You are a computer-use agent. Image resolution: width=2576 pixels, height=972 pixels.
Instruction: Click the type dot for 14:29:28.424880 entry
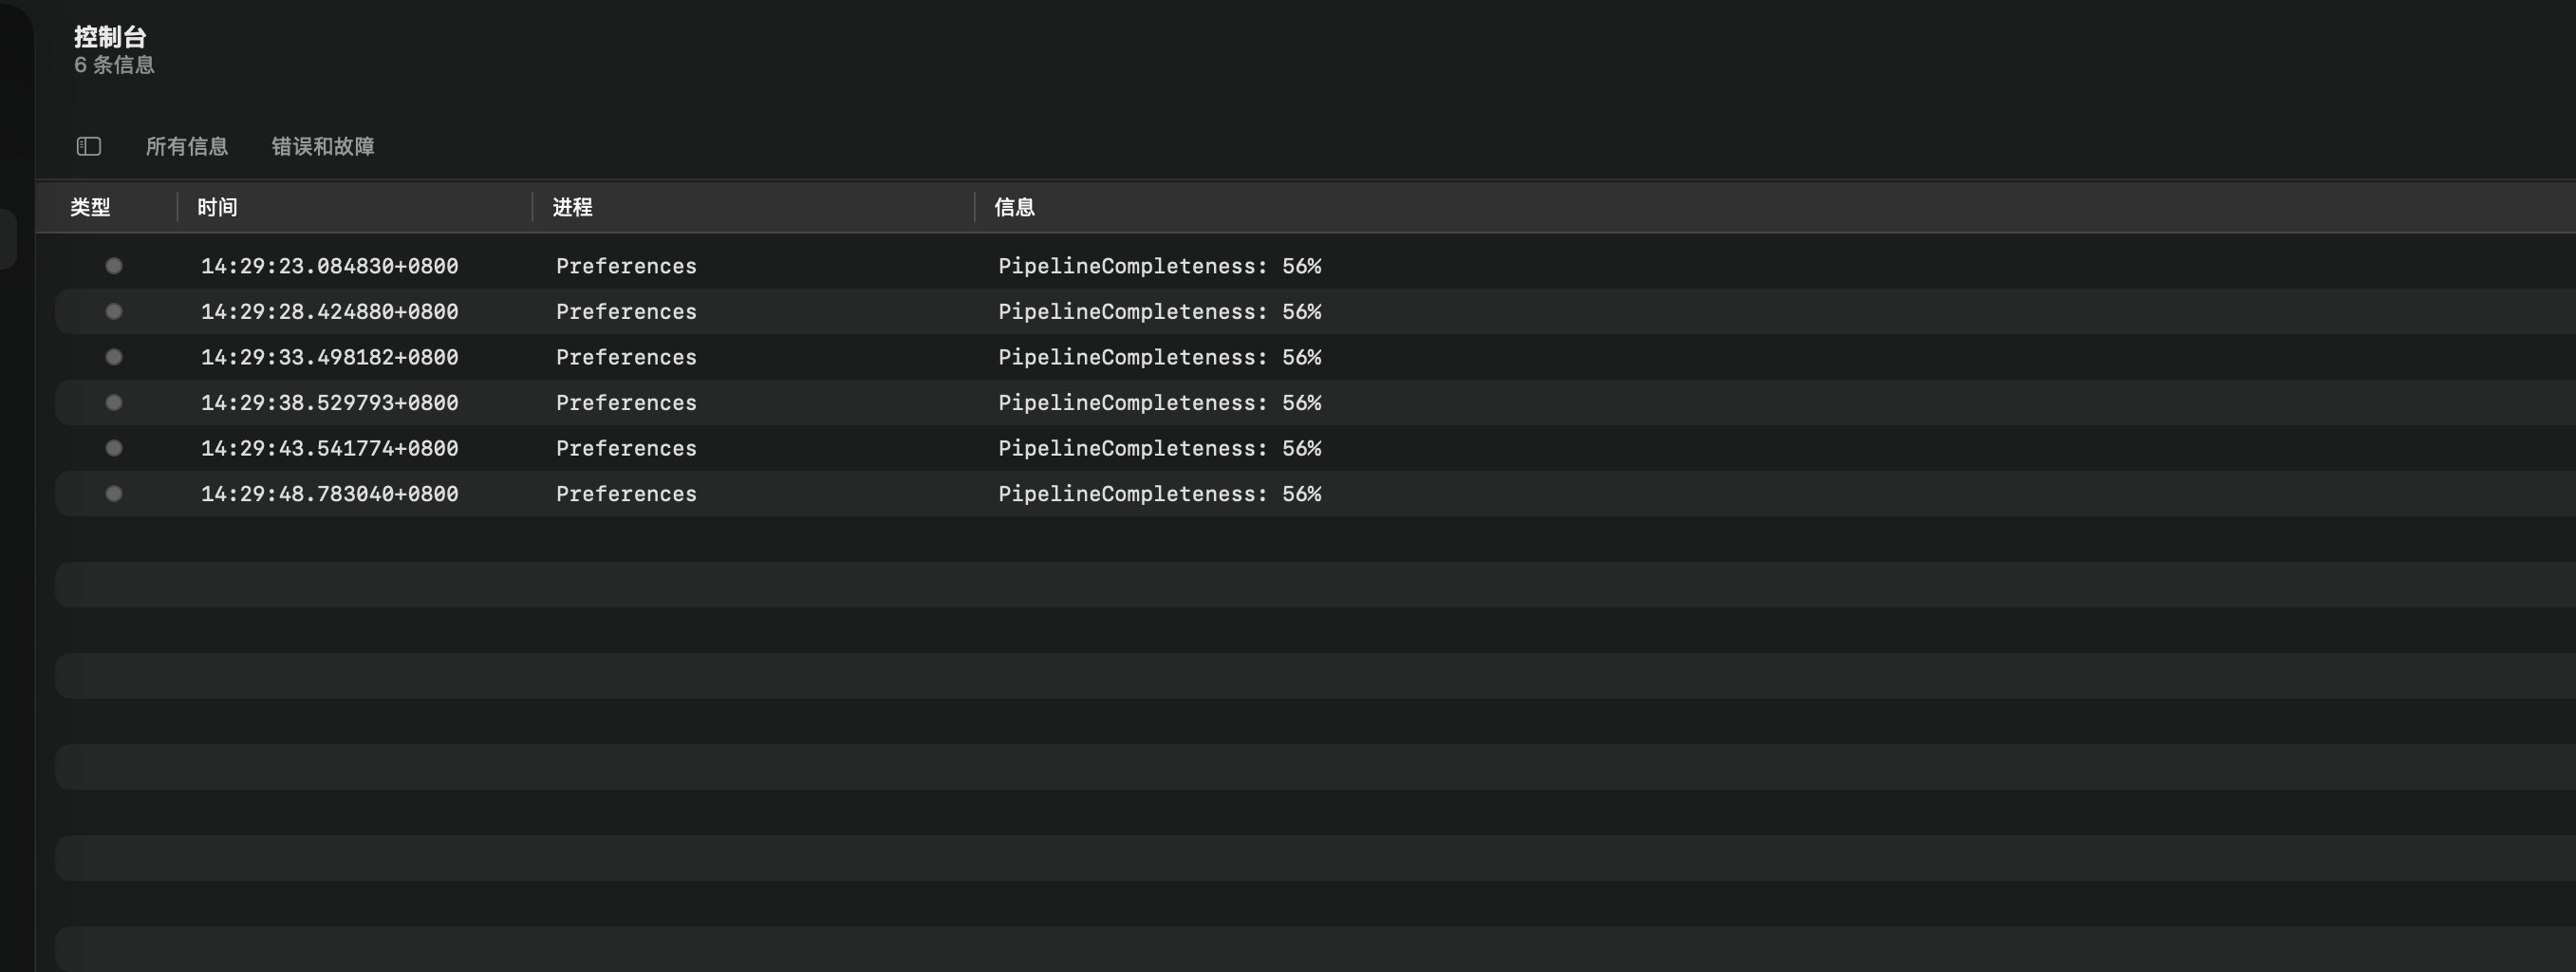[x=114, y=312]
